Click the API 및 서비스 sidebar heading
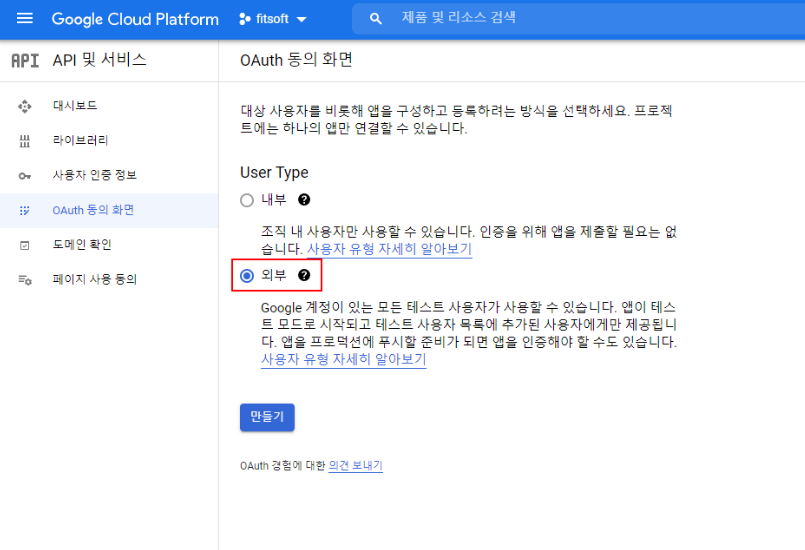805x550 pixels. point(100,60)
